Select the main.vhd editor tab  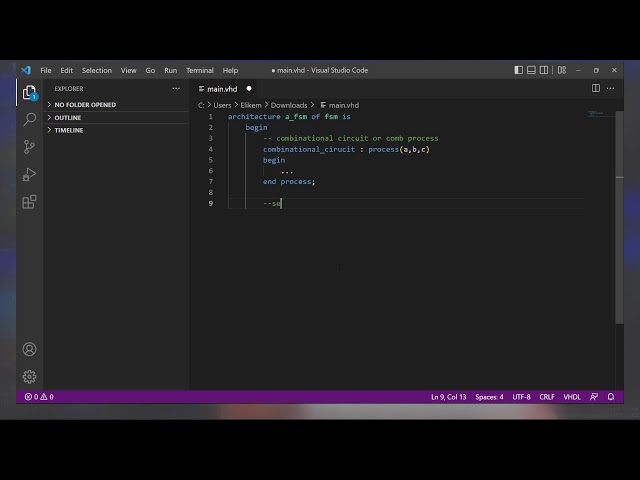tap(224, 89)
